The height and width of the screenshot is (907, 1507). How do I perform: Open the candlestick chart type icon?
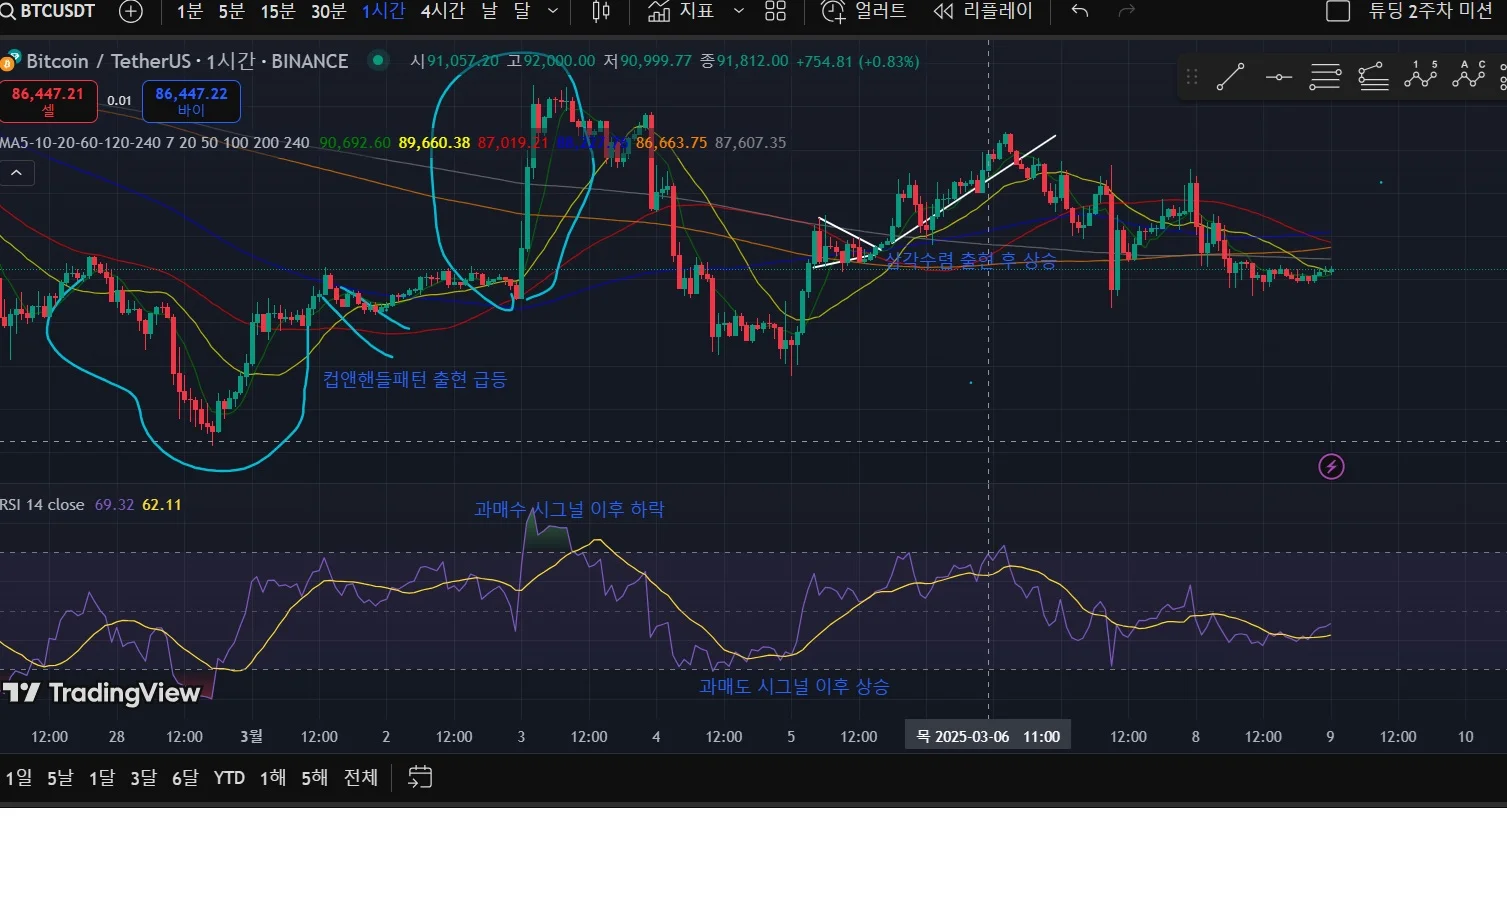[x=601, y=11]
